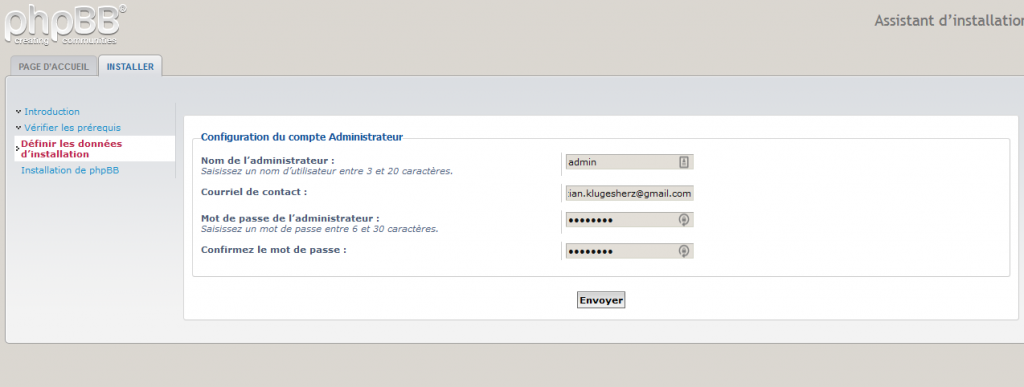
Task: Click the arrow marker beside Définir les données
Action: pos(18,149)
